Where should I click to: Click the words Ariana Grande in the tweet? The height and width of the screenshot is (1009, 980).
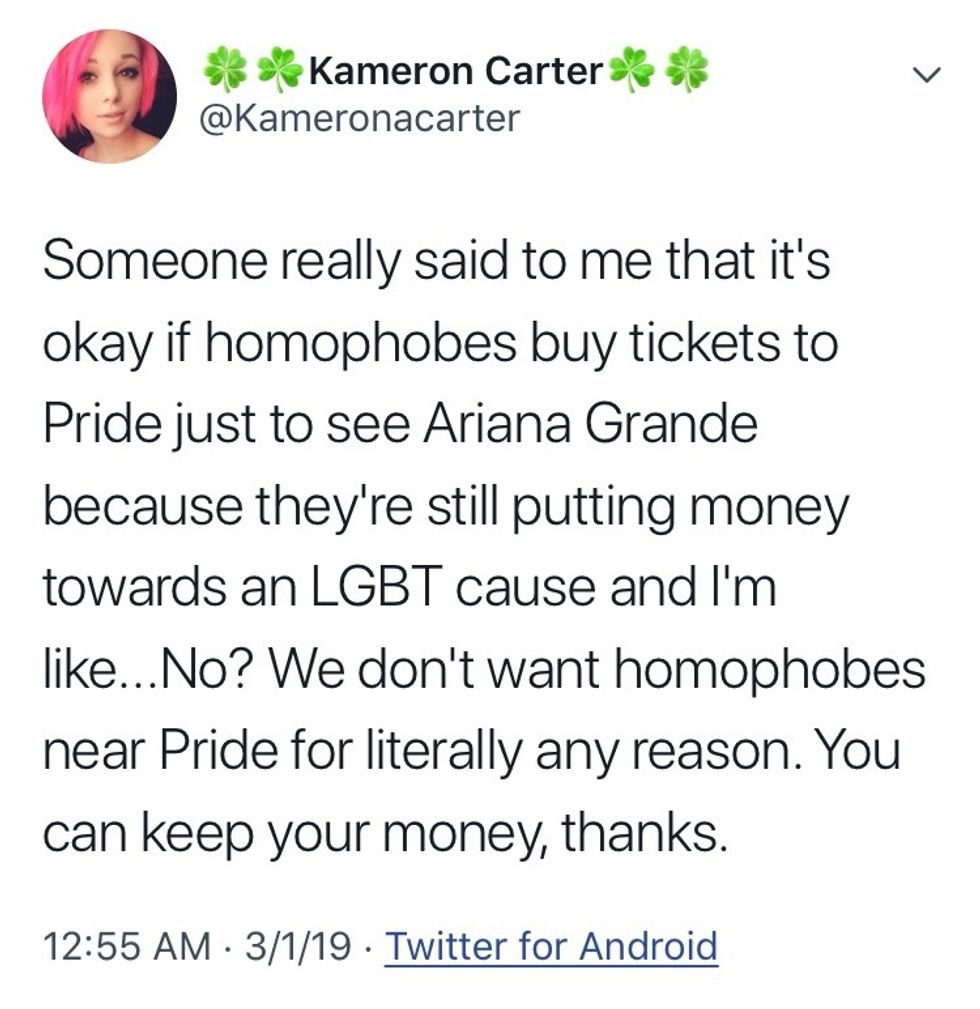click(589, 426)
